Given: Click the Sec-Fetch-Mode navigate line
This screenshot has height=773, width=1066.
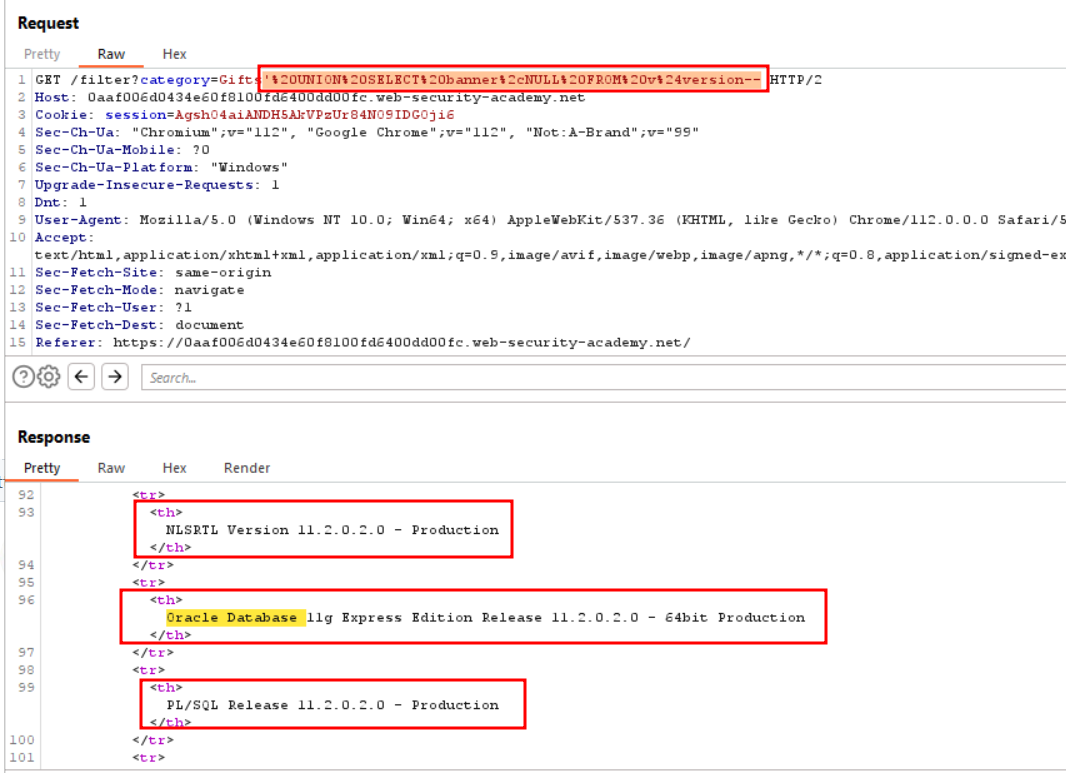Looking at the screenshot, I should pos(139,290).
